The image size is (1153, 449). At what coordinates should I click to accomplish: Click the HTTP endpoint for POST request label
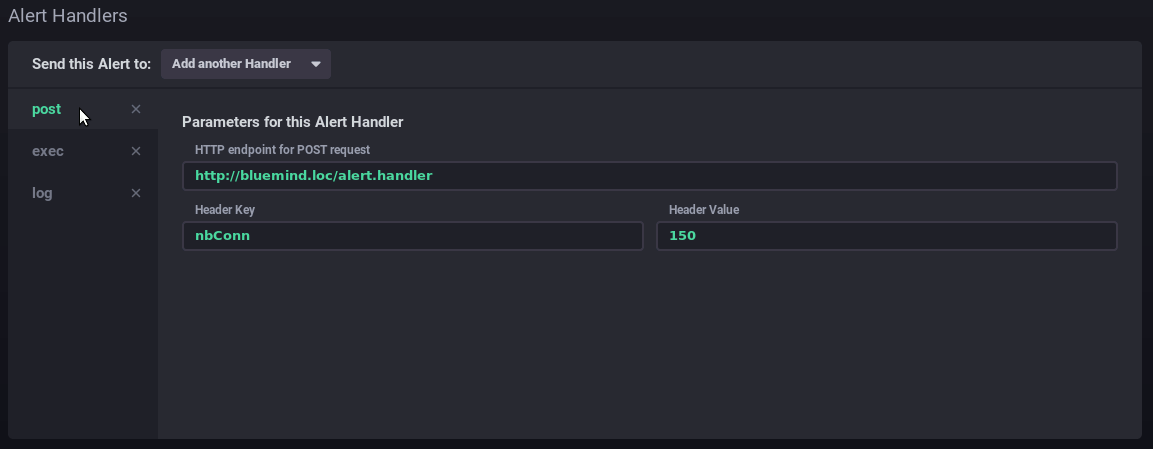pos(283,150)
